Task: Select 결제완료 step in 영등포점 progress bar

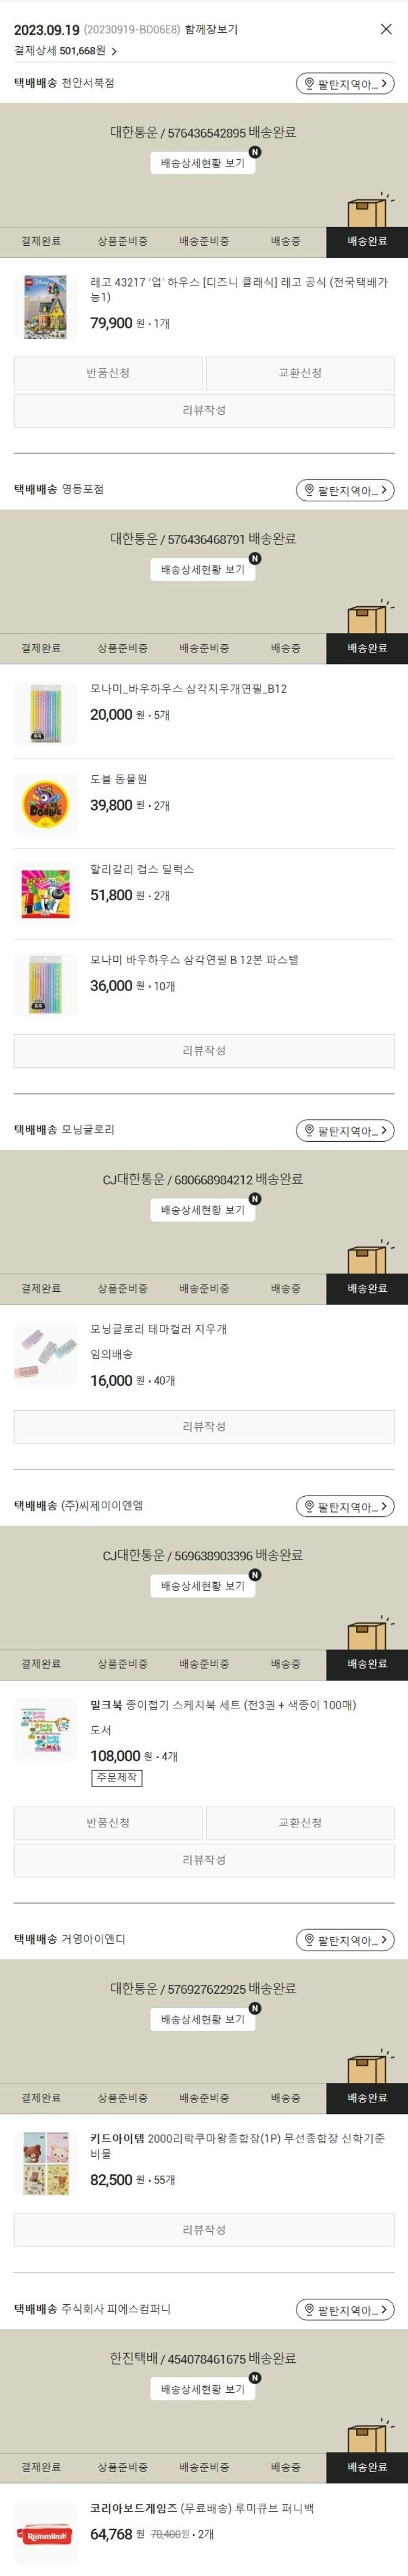Action: pos(41,648)
